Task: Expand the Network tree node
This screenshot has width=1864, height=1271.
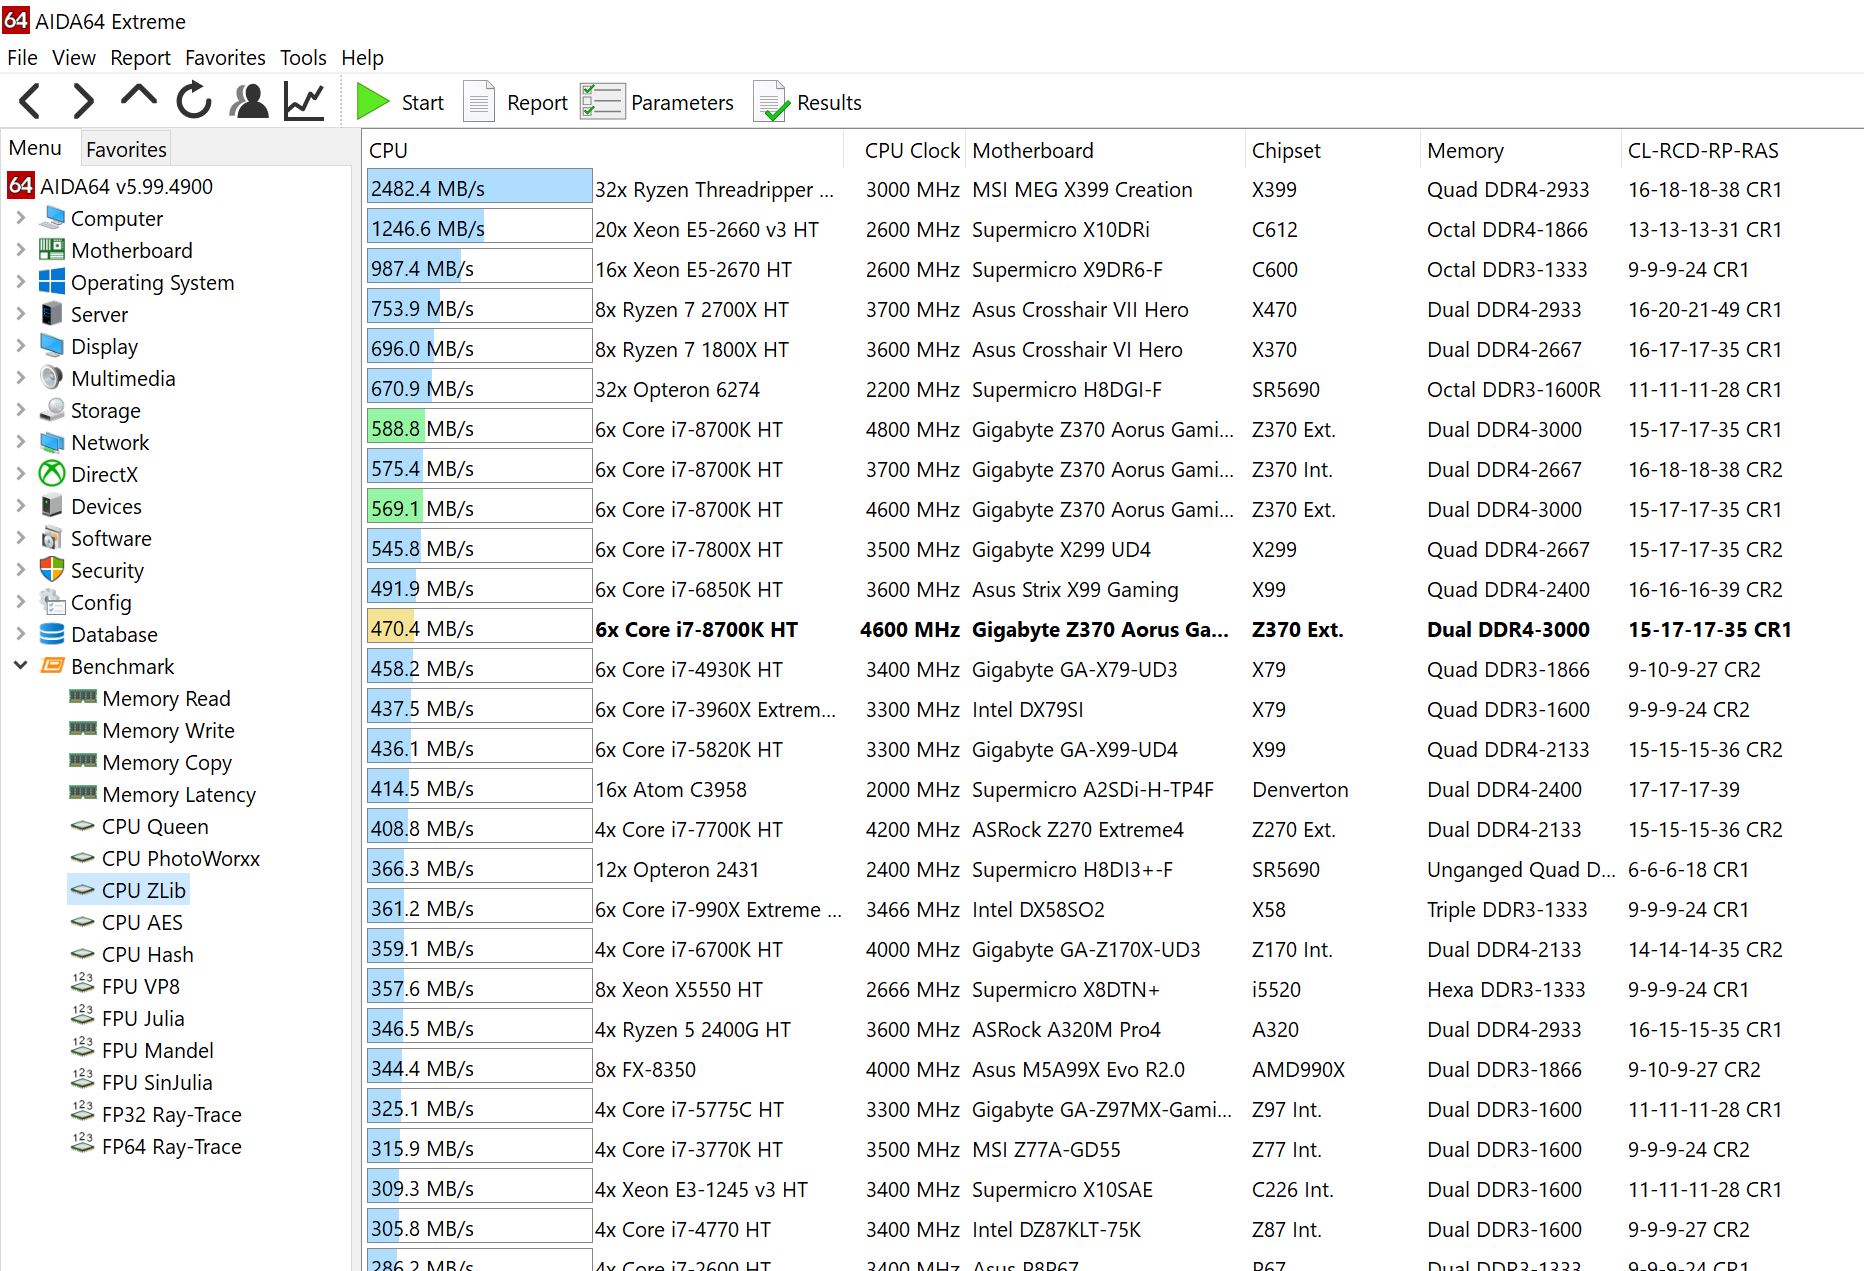Action: click(x=21, y=441)
